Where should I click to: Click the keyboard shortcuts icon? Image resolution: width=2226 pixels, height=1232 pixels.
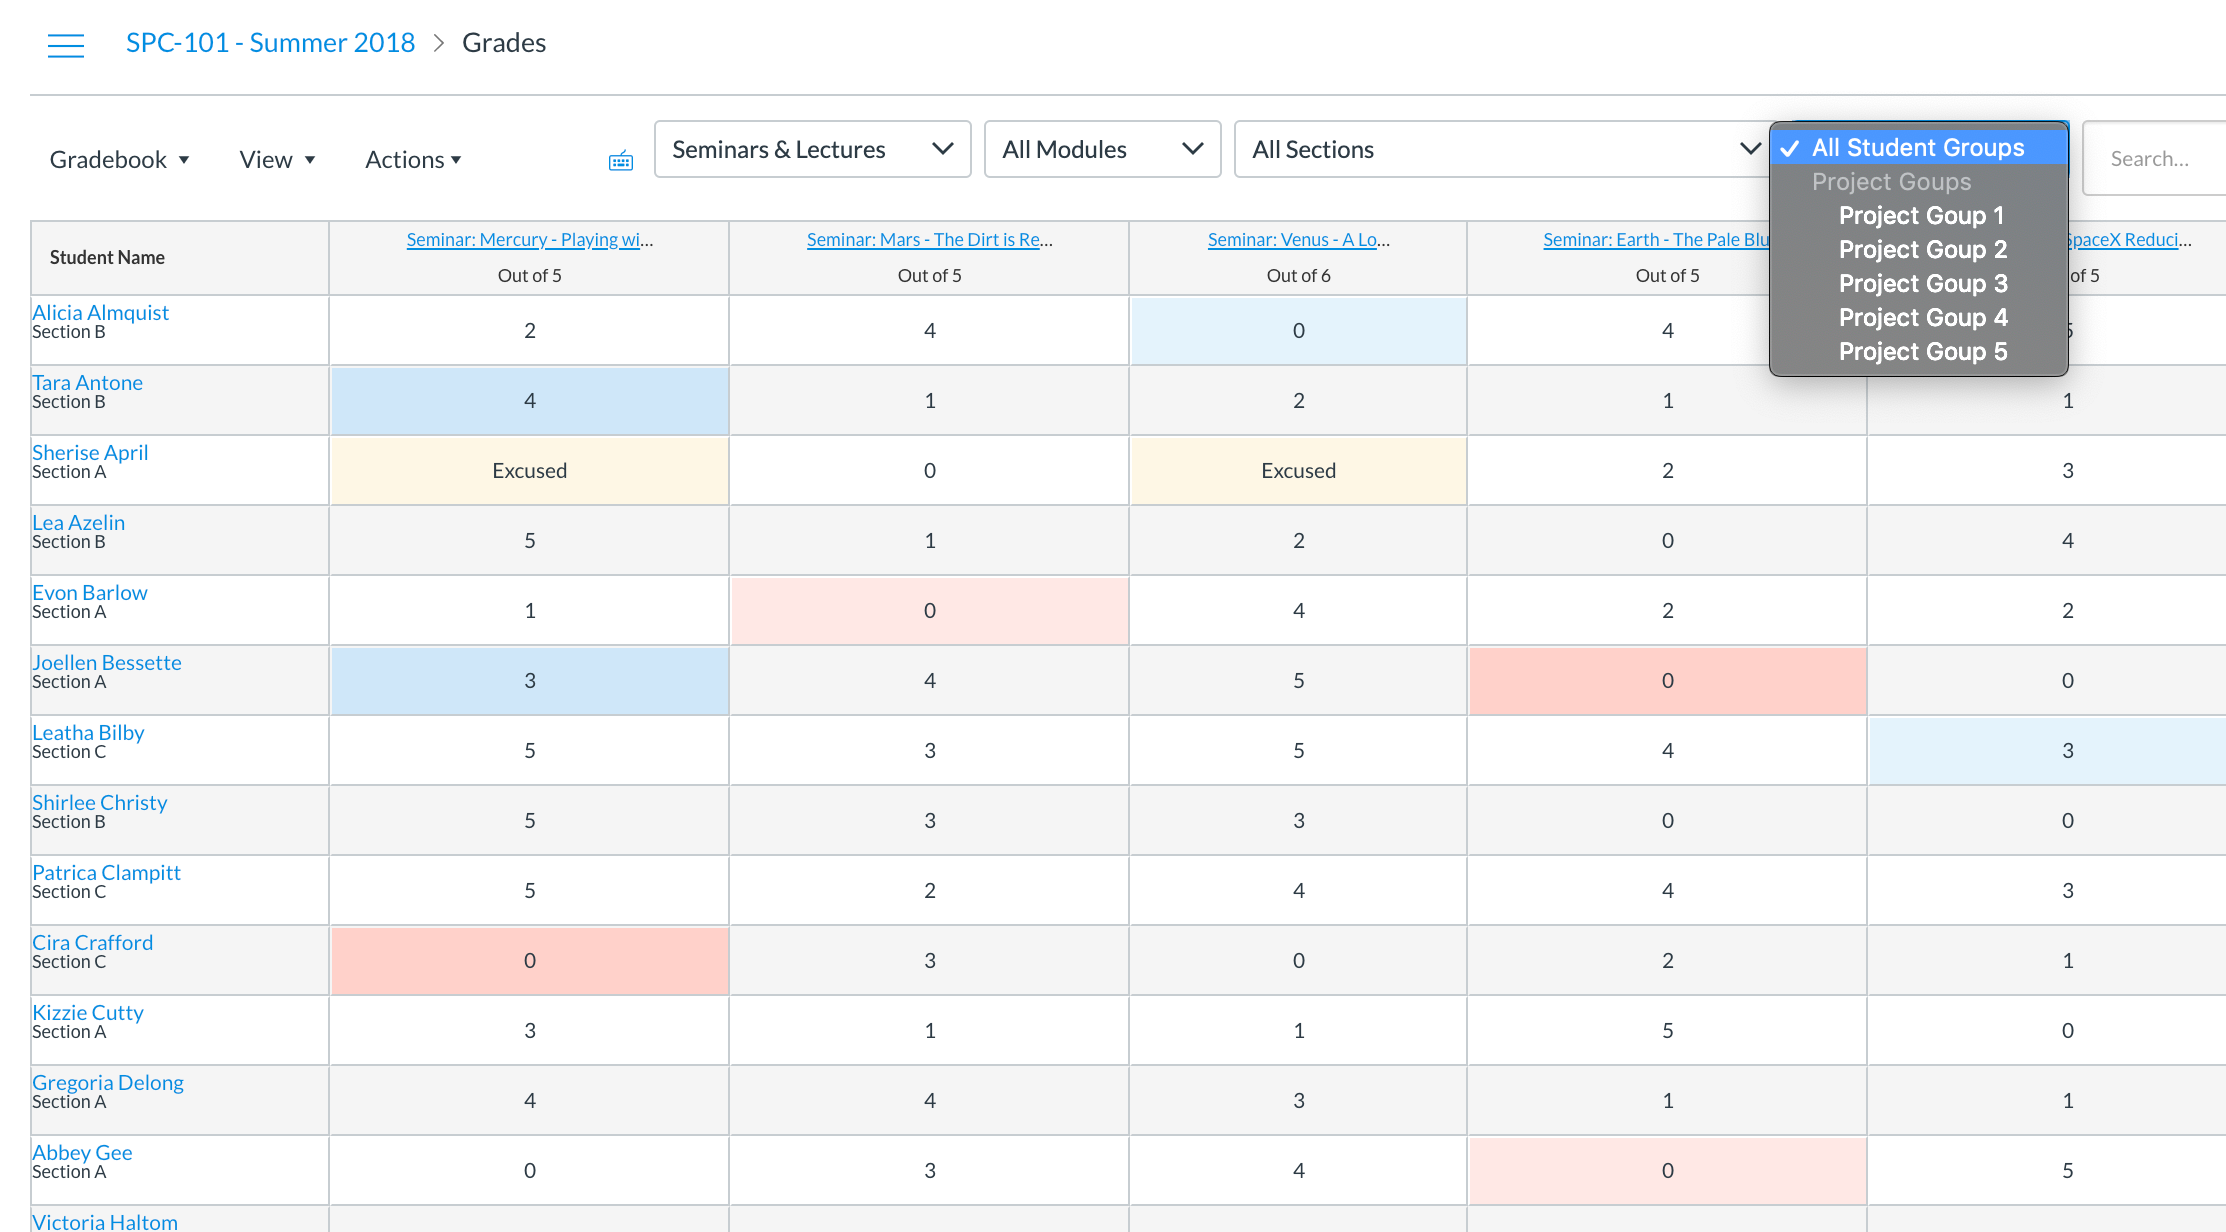point(621,161)
